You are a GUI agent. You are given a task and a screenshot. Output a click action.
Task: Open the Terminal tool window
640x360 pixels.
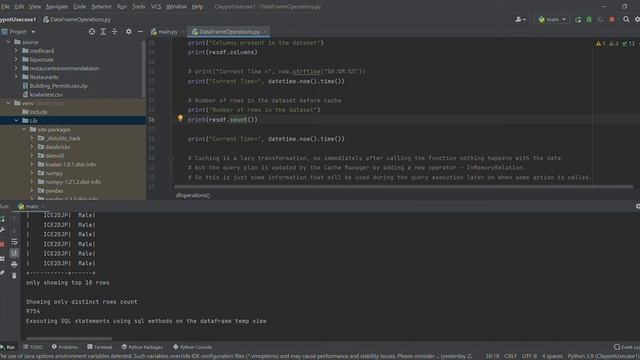(x=100, y=347)
